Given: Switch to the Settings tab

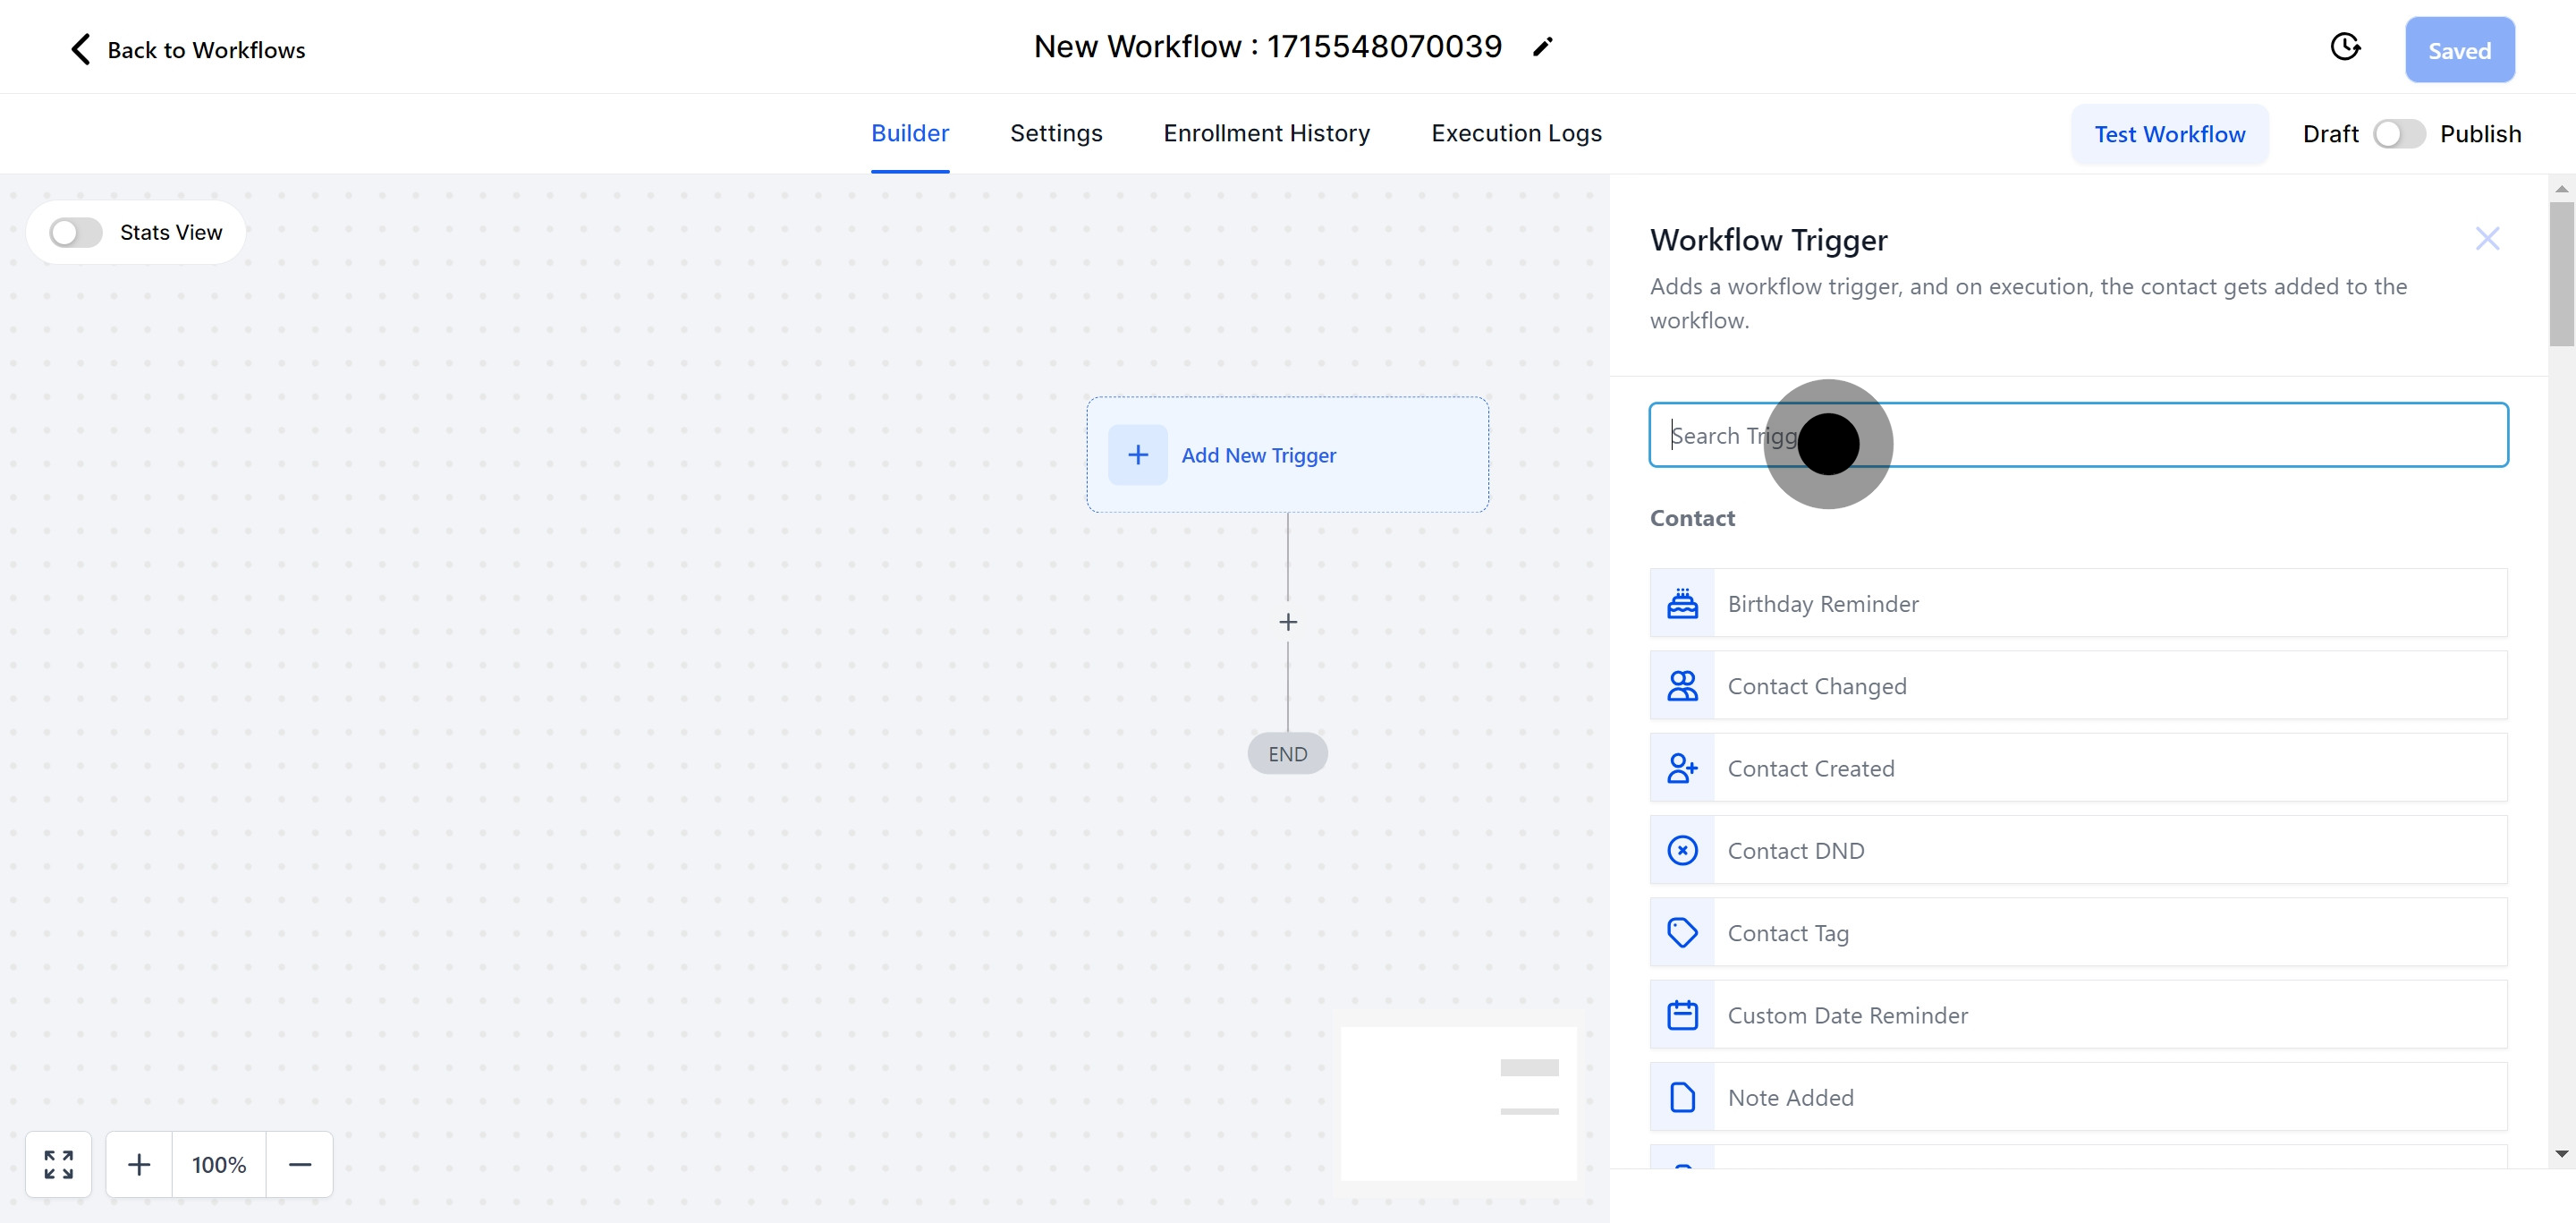Looking at the screenshot, I should pos(1056,133).
